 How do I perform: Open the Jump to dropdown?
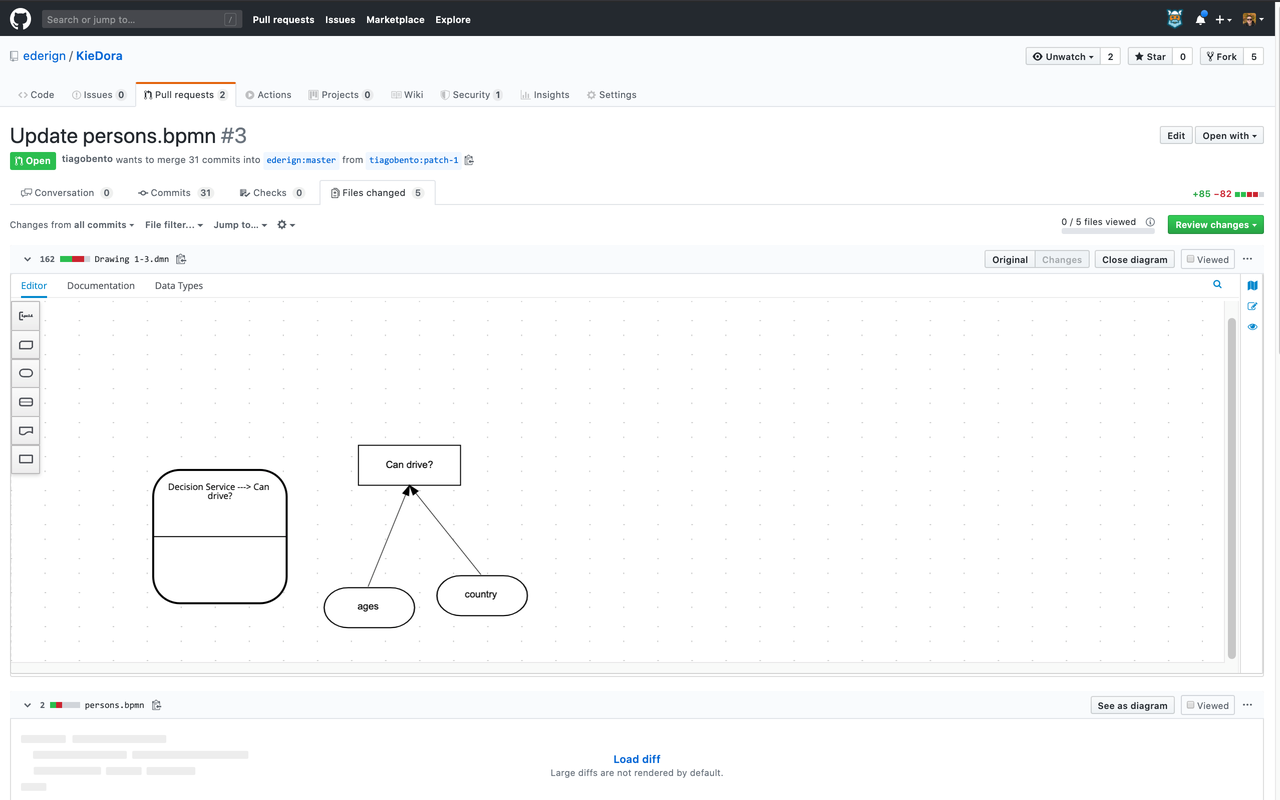[240, 225]
